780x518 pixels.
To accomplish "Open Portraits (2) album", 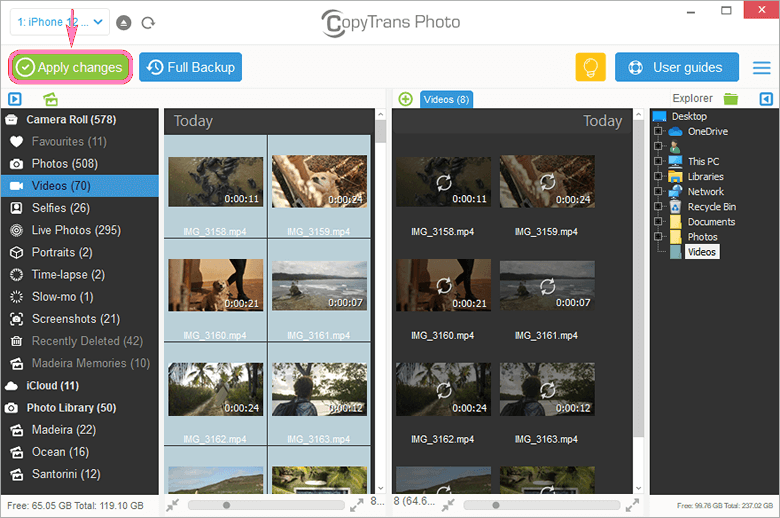I will click(x=80, y=252).
